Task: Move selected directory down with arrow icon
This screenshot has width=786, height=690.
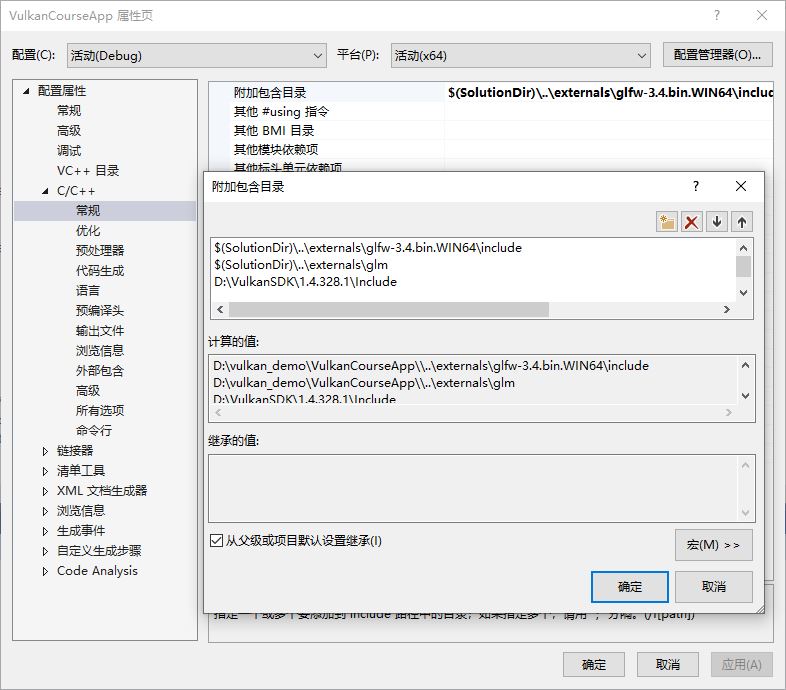Action: click(717, 222)
